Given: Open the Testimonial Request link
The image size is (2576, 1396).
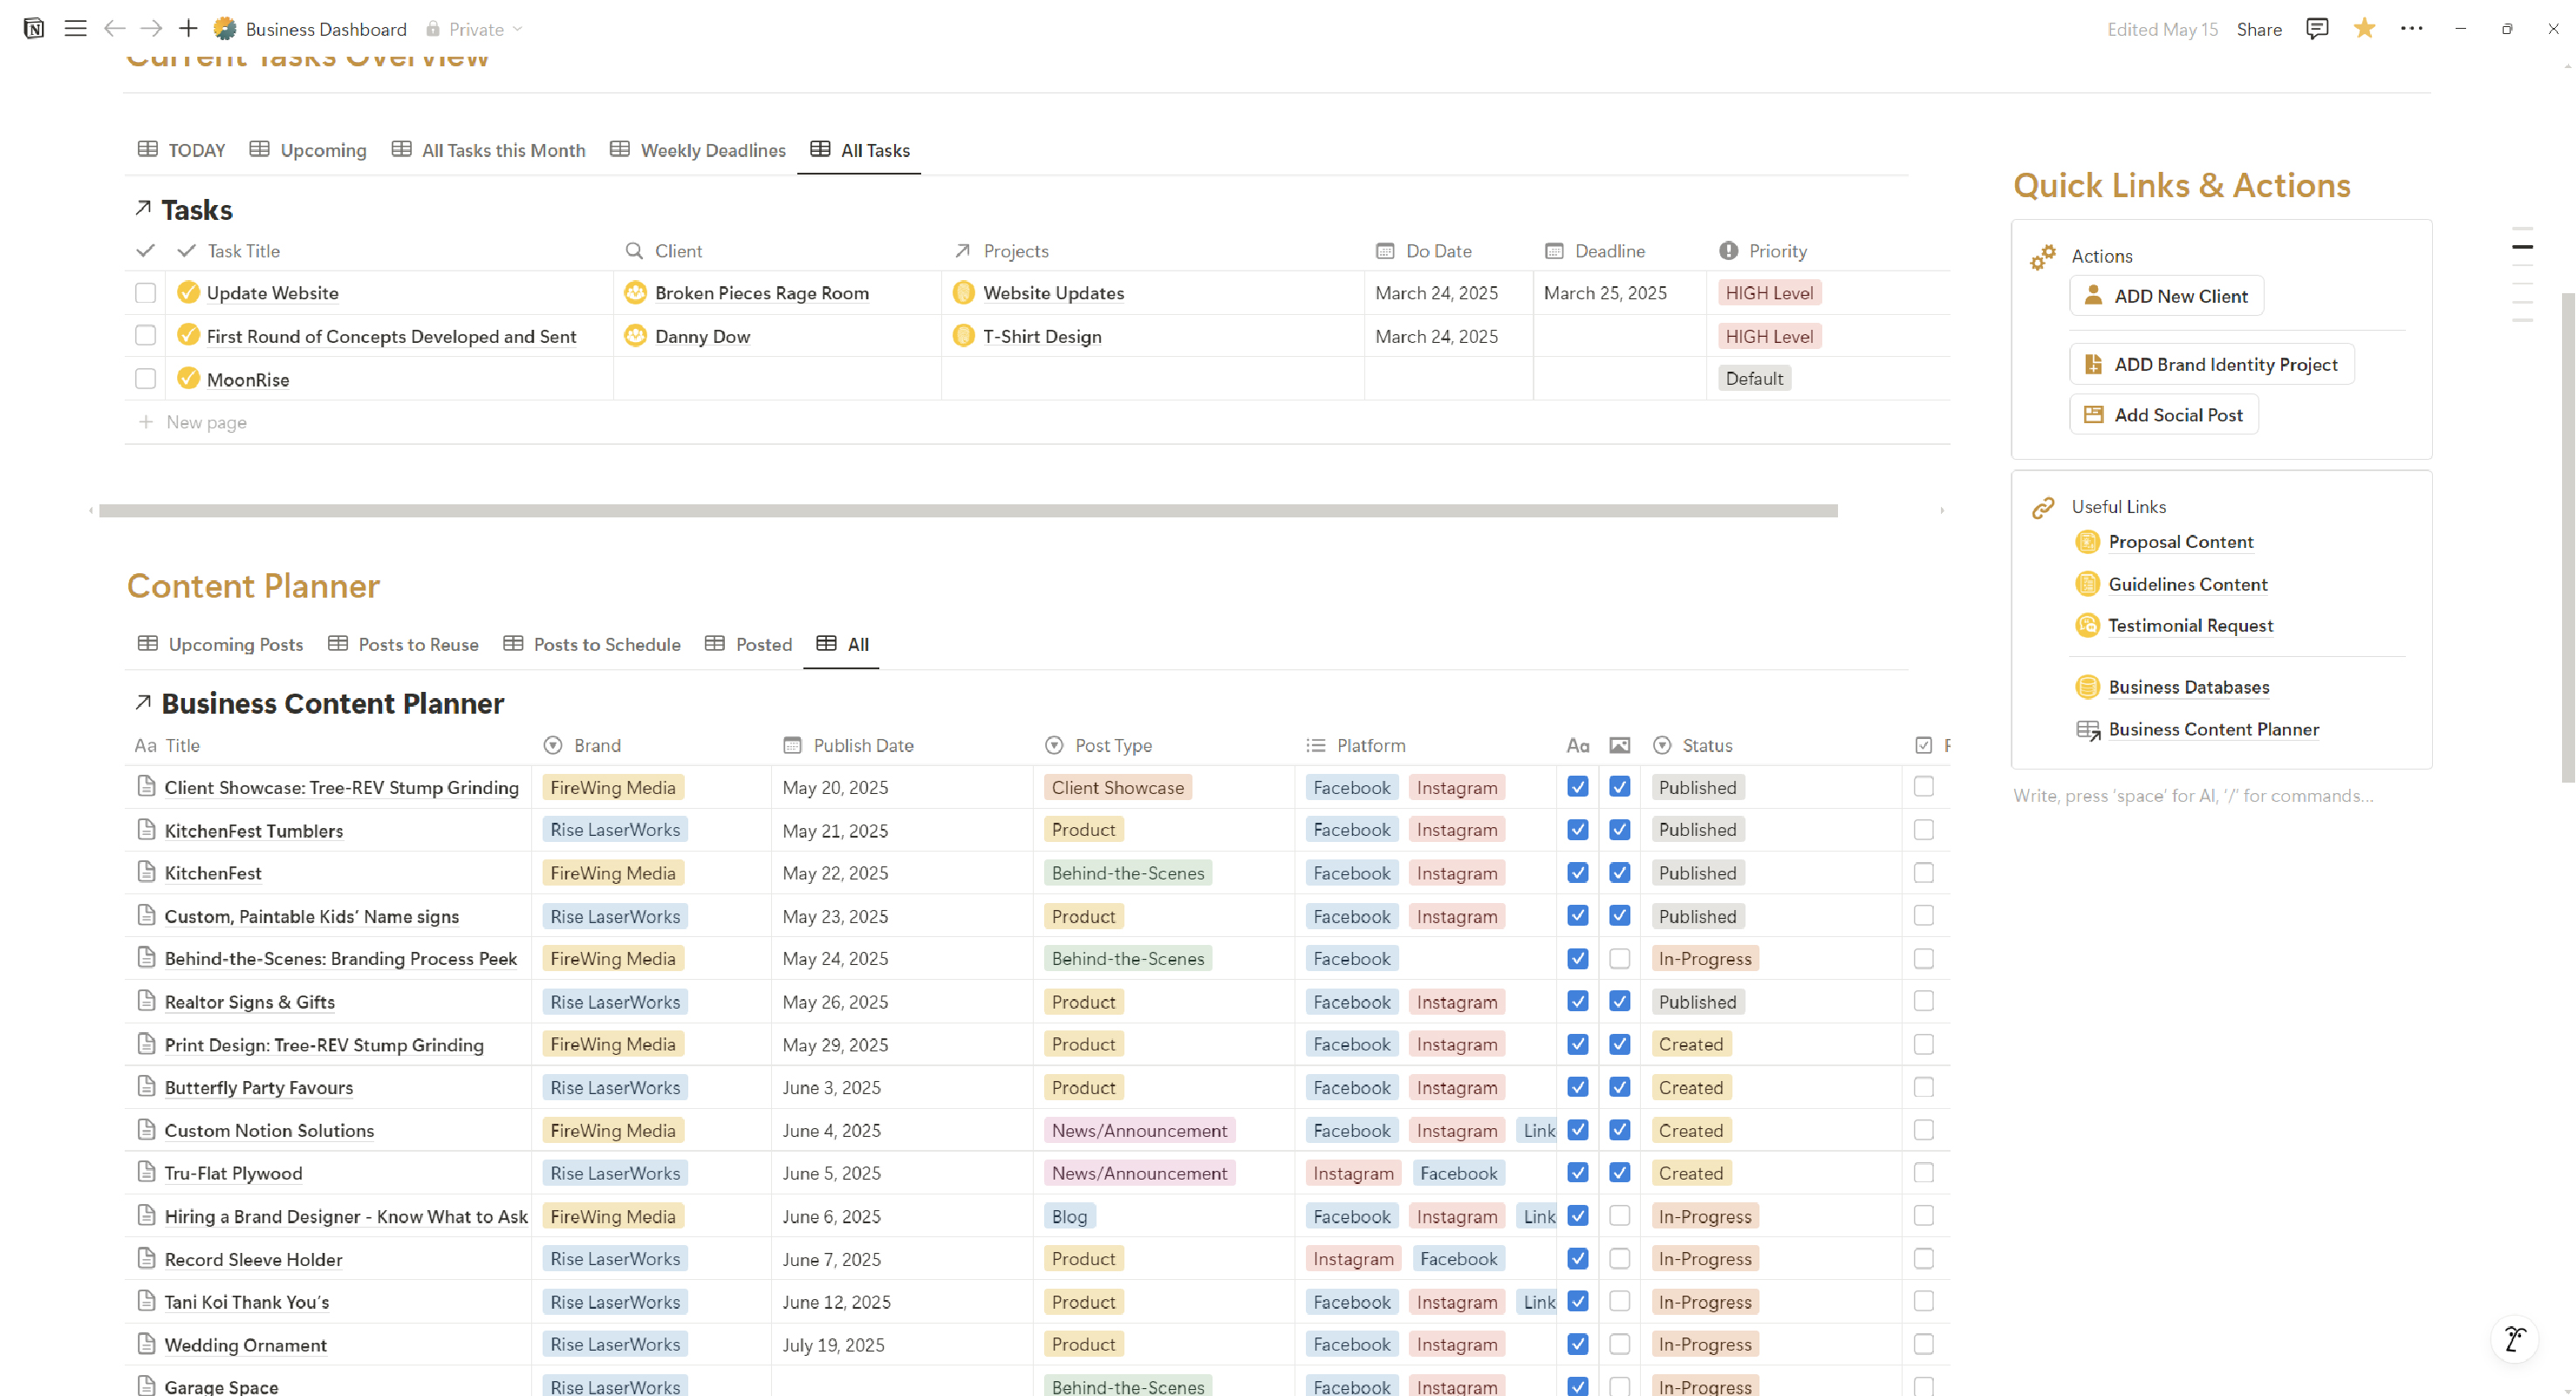Looking at the screenshot, I should [x=2190, y=626].
